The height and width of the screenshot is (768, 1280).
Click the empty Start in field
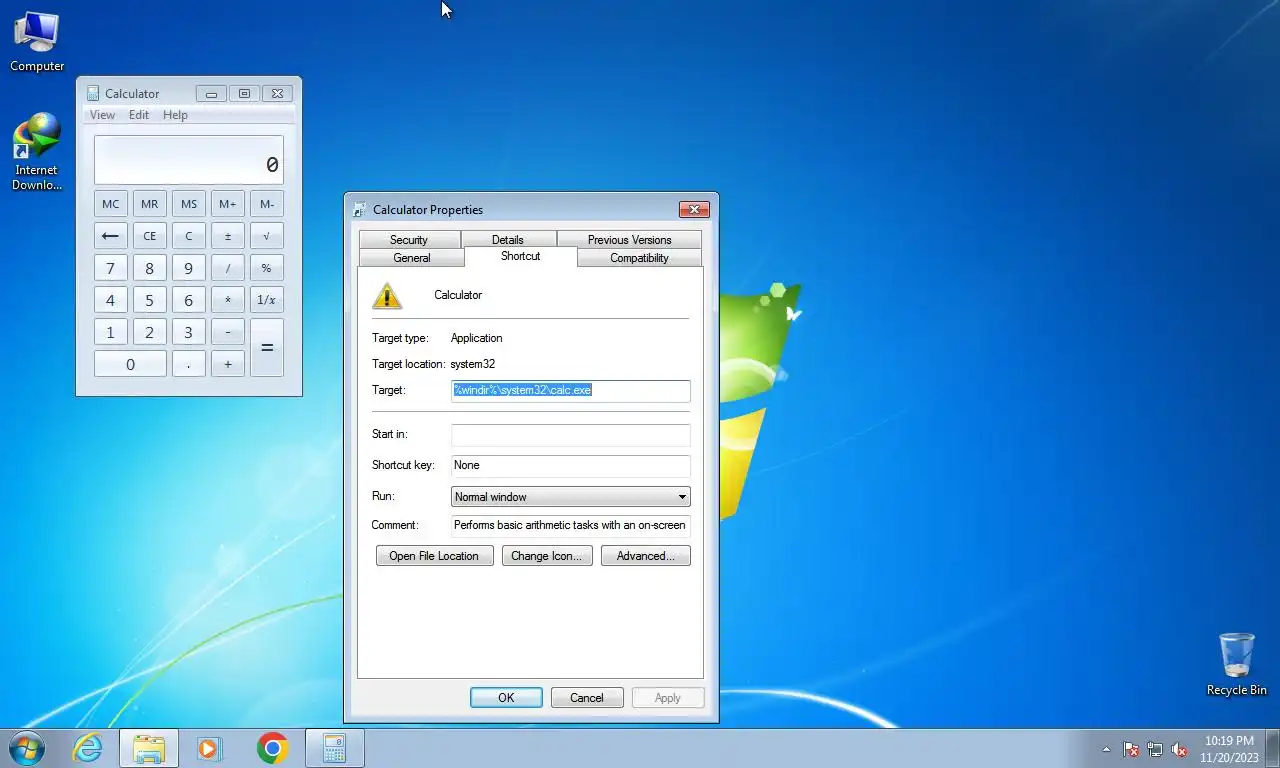(x=570, y=434)
